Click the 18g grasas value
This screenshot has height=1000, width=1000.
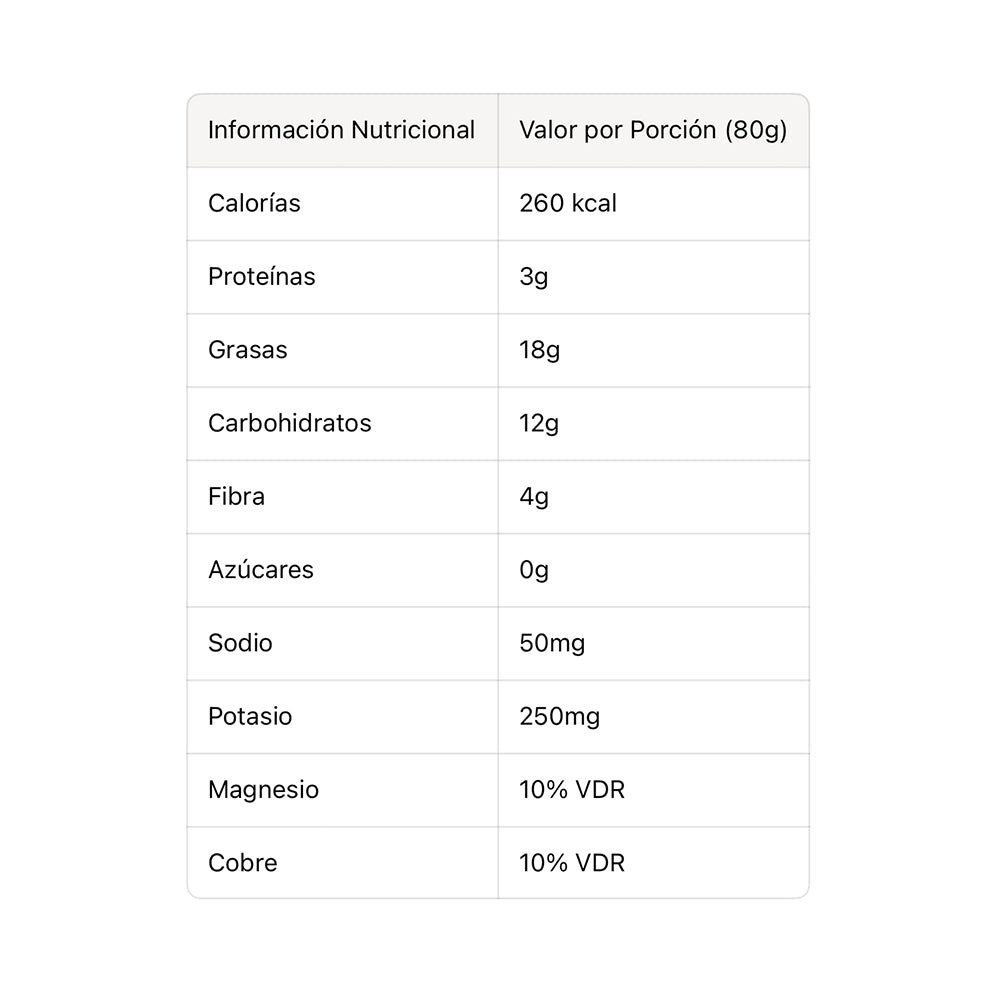pyautogui.click(x=539, y=350)
